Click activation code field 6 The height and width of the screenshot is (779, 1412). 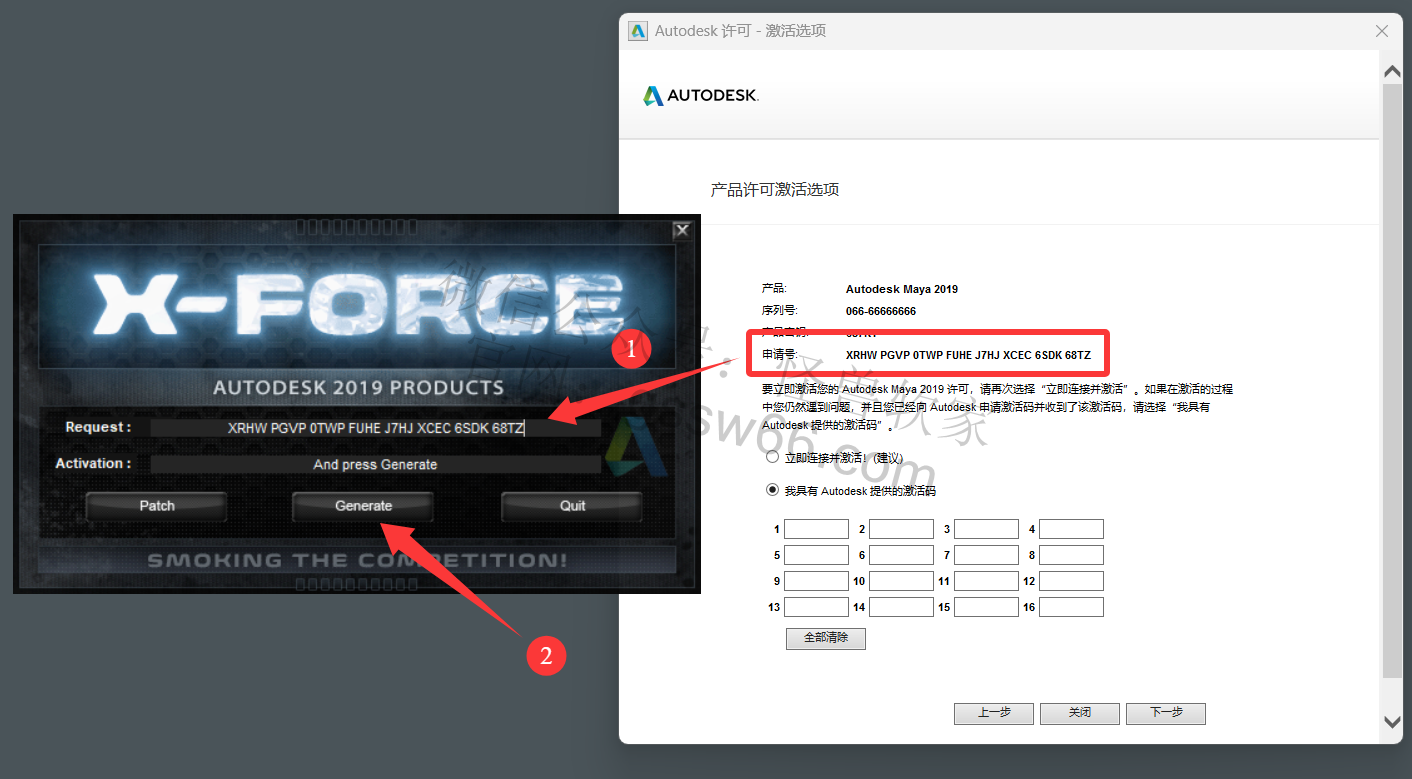click(901, 555)
